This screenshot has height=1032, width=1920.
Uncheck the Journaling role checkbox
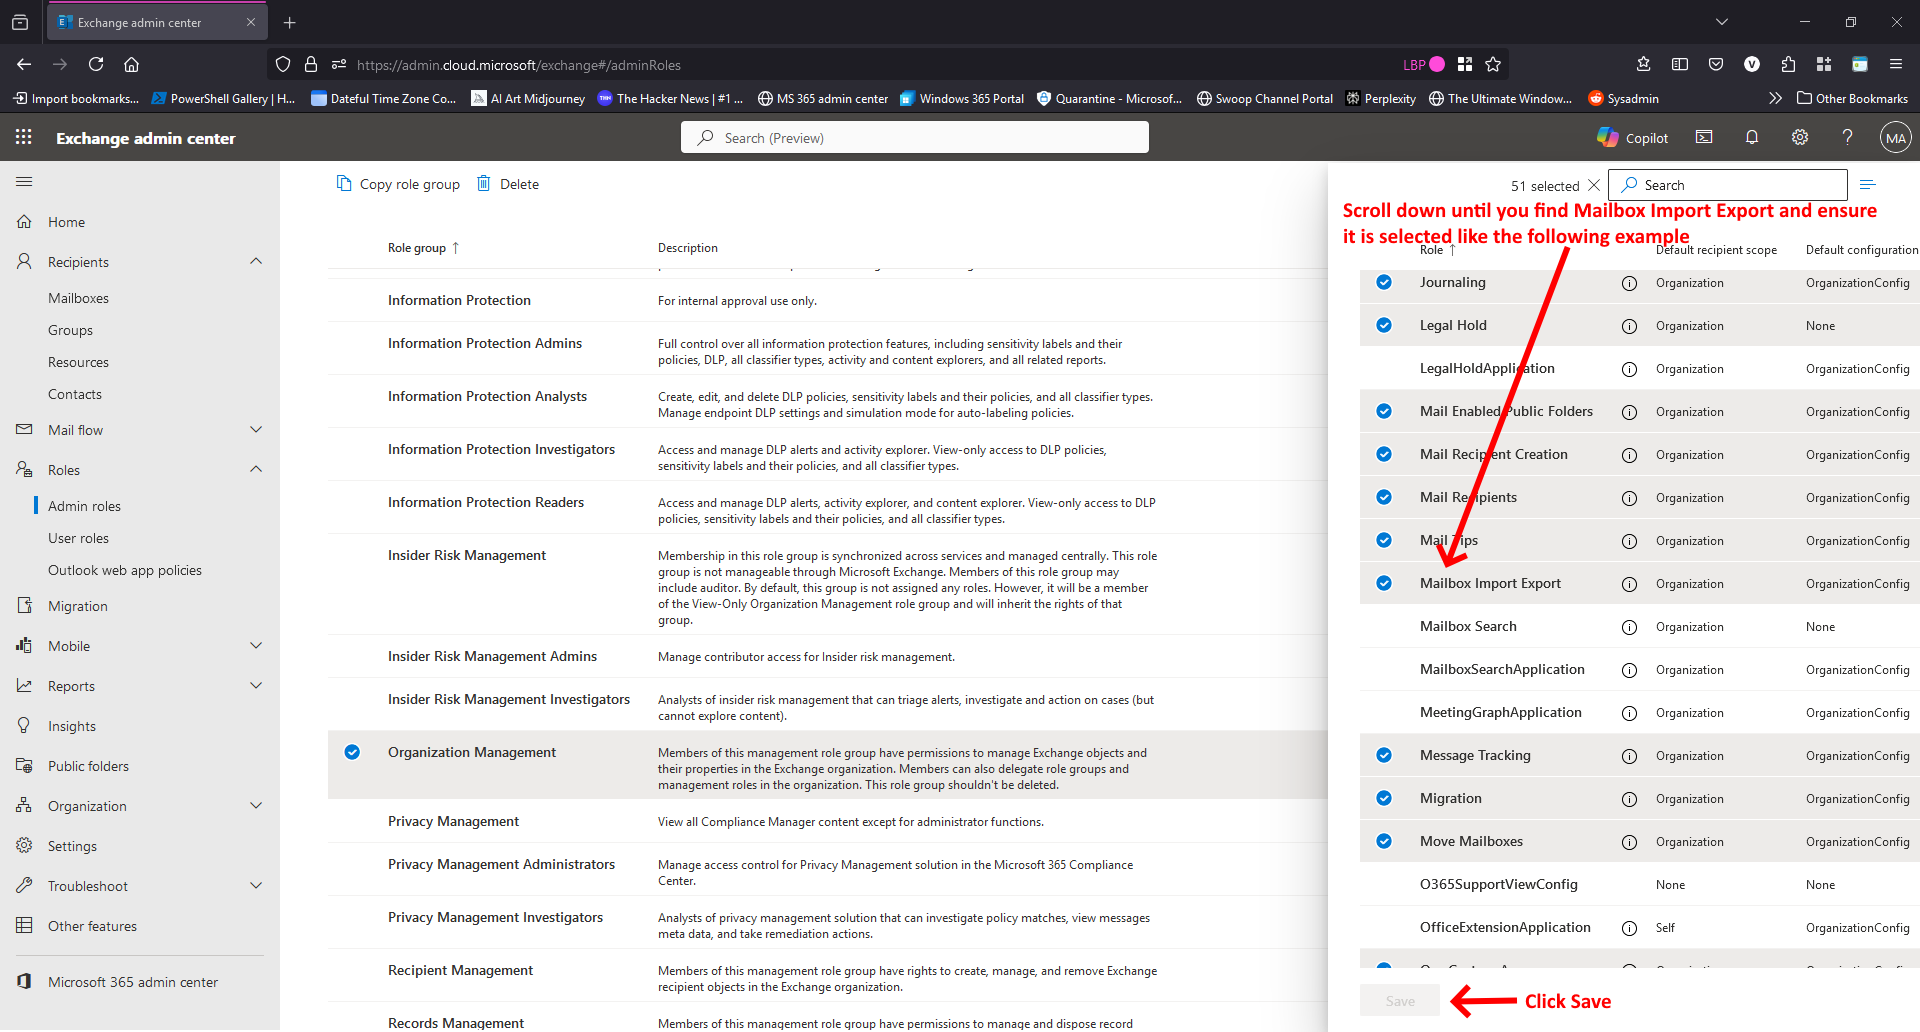1384,282
